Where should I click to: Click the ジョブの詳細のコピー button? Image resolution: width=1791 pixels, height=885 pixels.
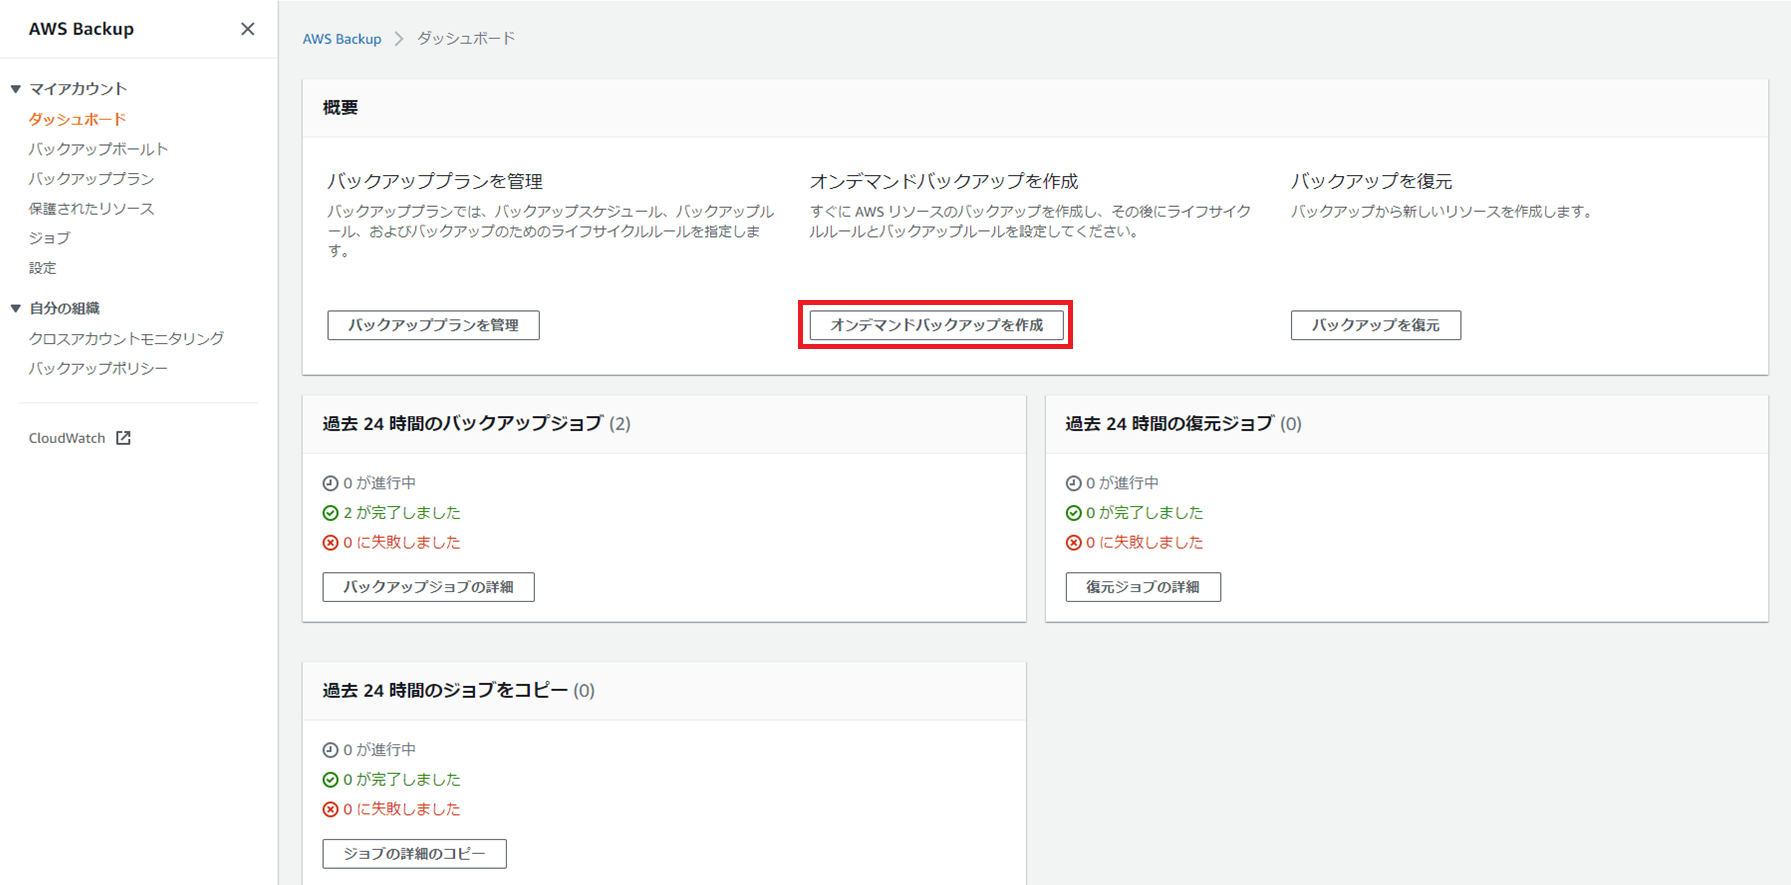(x=414, y=854)
